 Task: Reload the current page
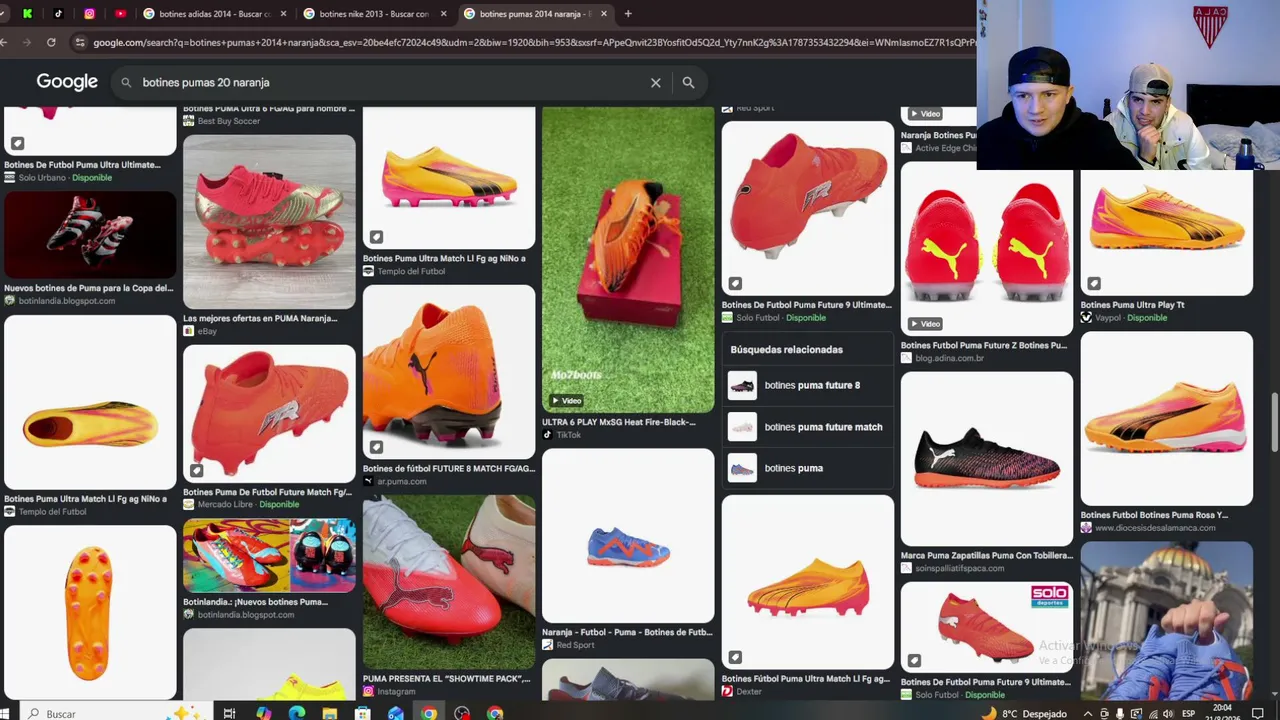pyautogui.click(x=51, y=42)
